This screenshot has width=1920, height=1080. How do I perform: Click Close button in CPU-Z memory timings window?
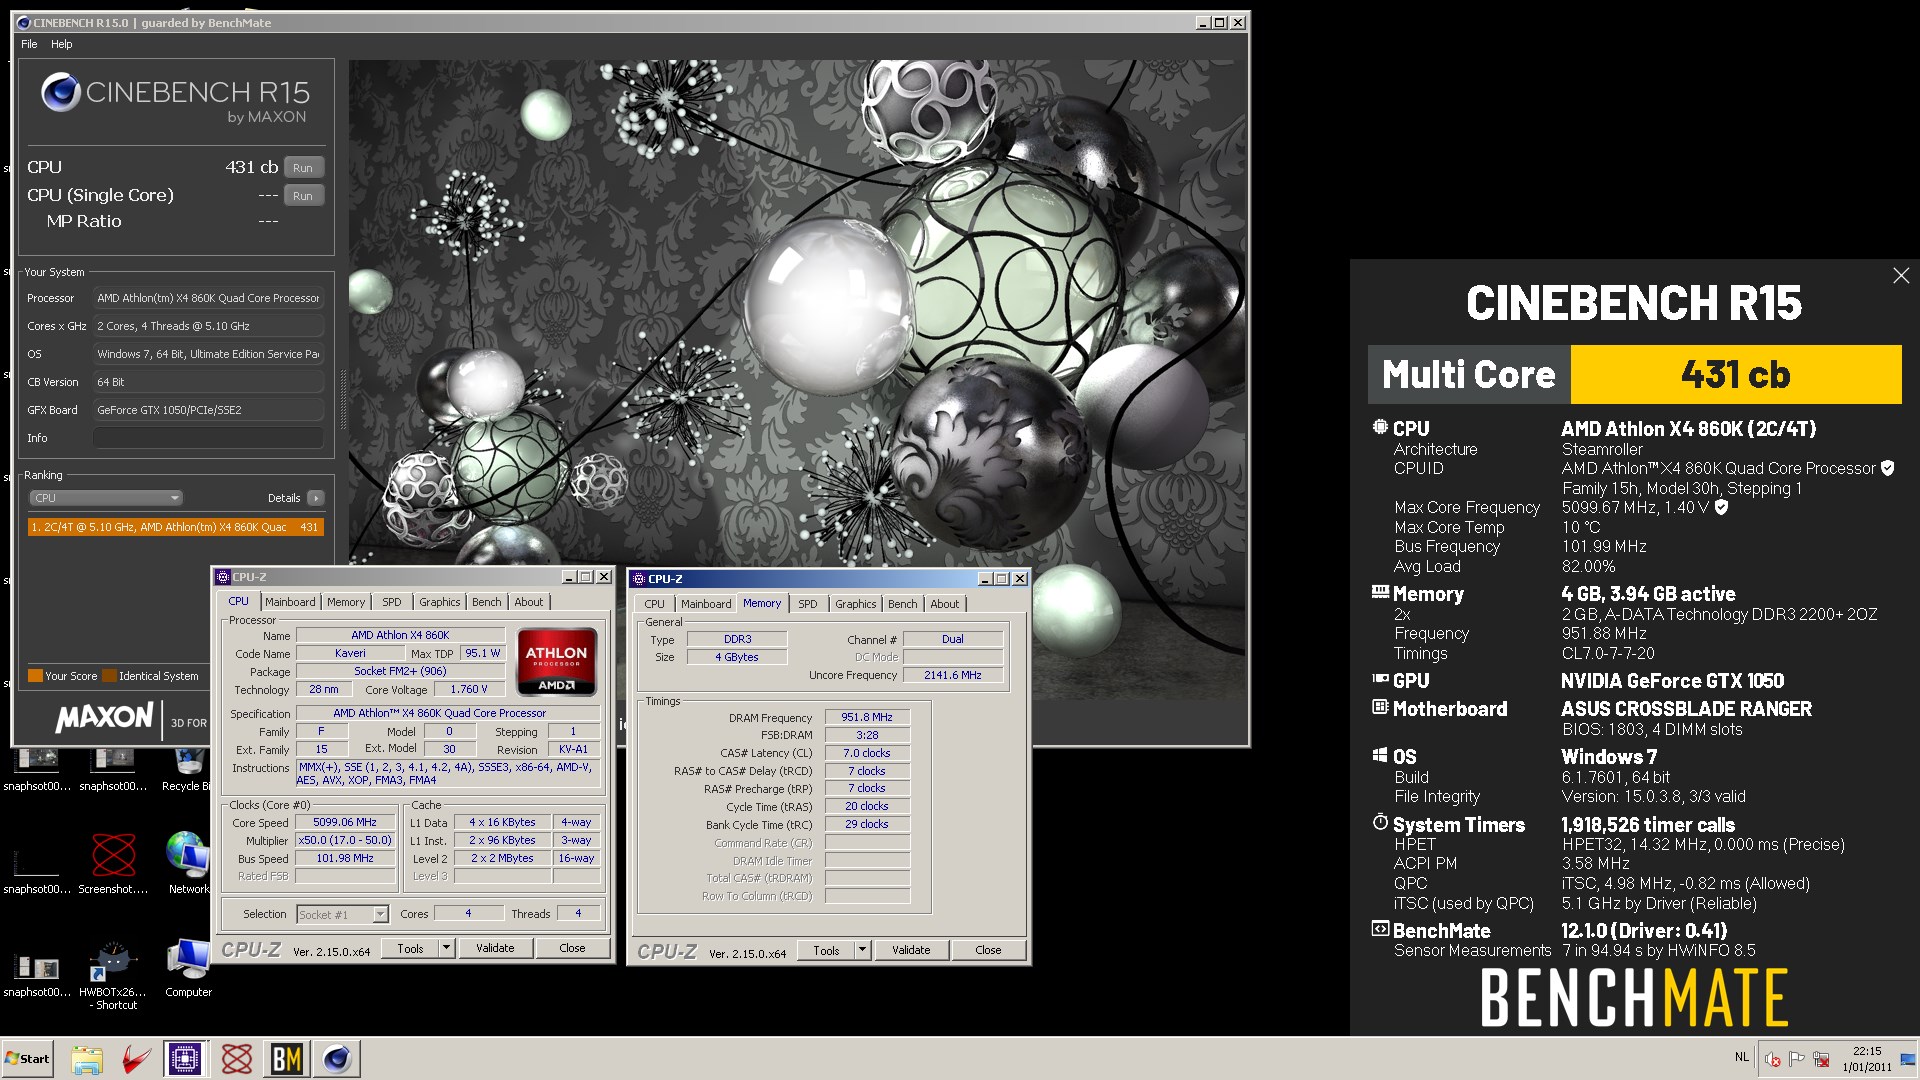click(x=988, y=950)
